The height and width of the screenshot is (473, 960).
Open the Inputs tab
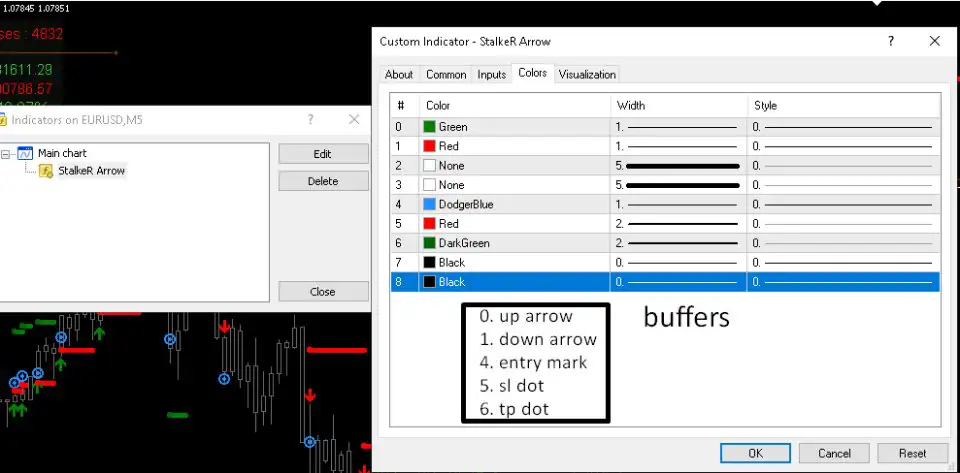click(491, 74)
